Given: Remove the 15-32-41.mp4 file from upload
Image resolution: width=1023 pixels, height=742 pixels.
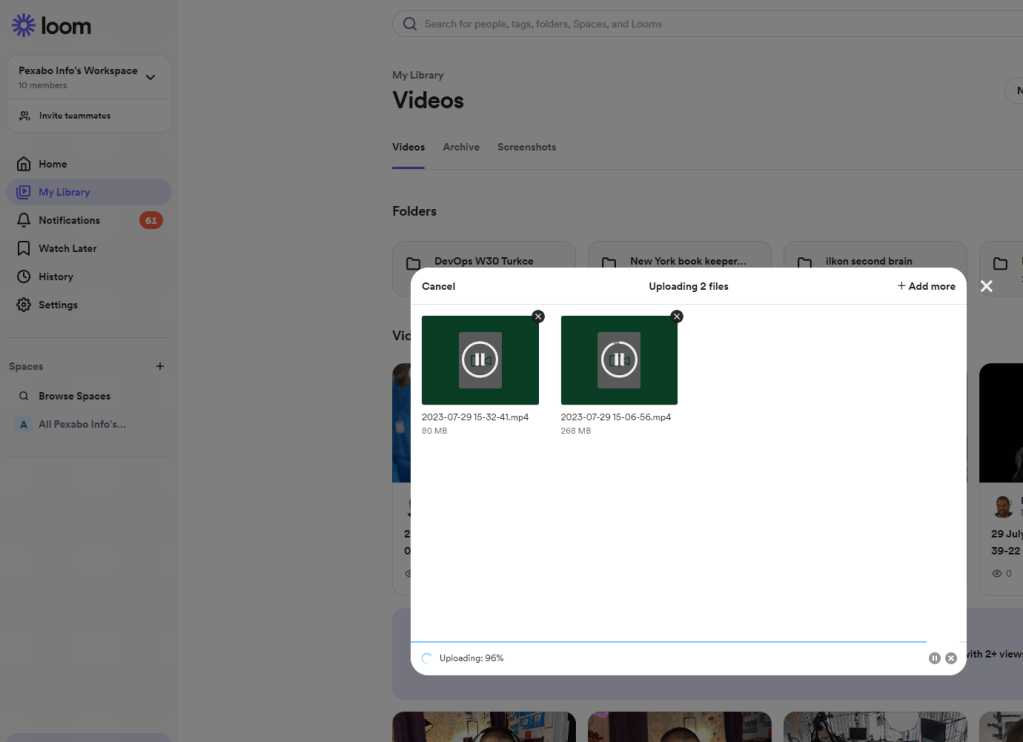Looking at the screenshot, I should click(538, 317).
